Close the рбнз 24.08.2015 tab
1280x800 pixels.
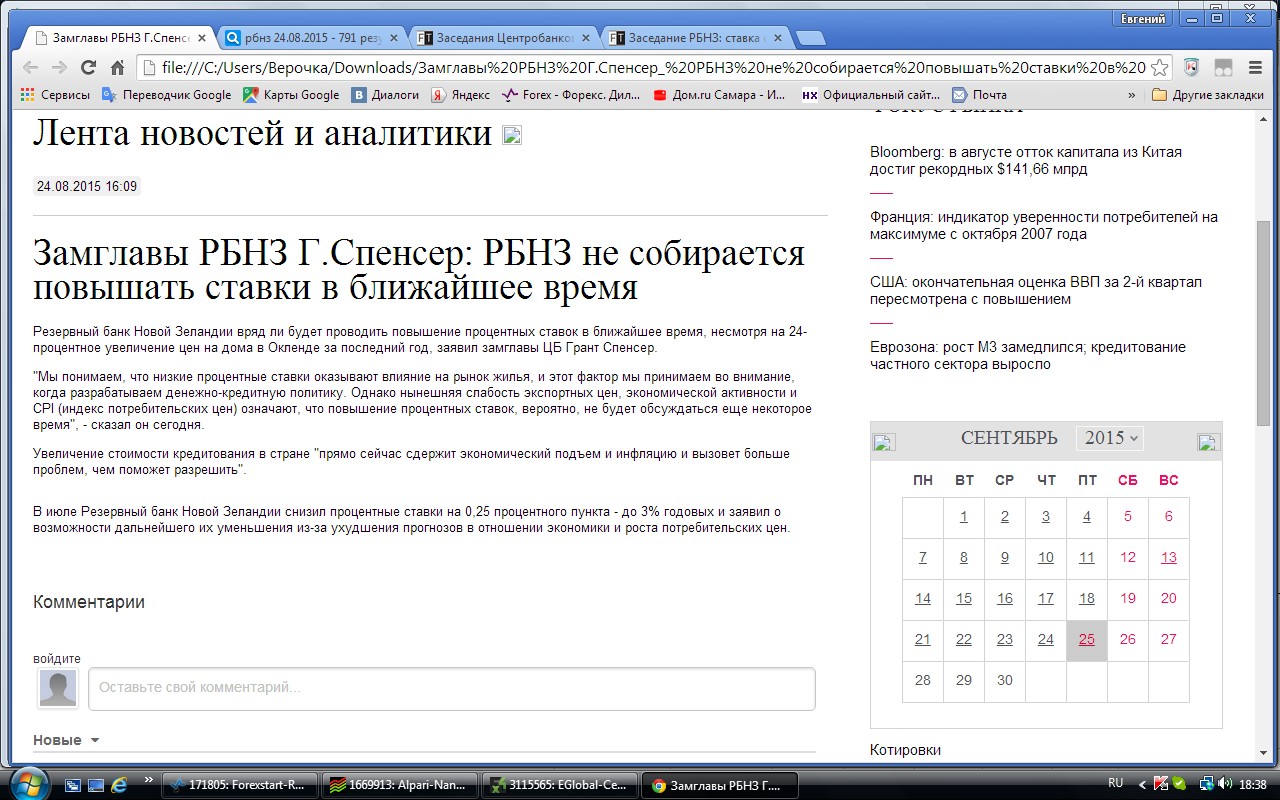point(394,38)
